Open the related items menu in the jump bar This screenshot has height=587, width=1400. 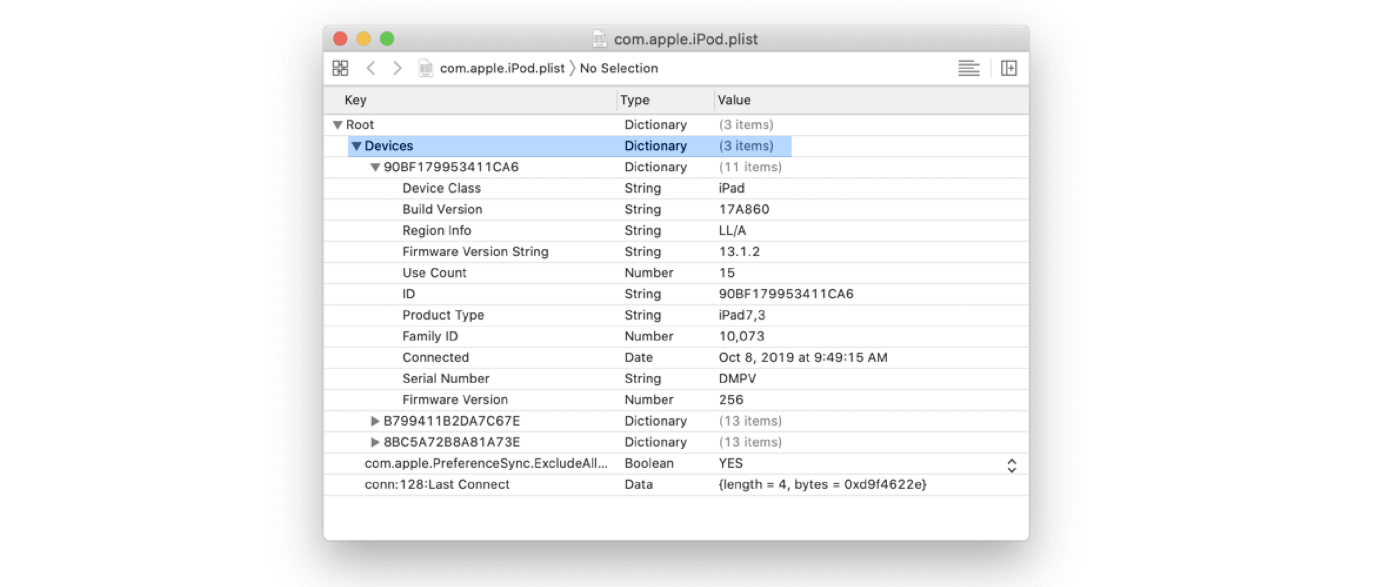click(x=340, y=67)
